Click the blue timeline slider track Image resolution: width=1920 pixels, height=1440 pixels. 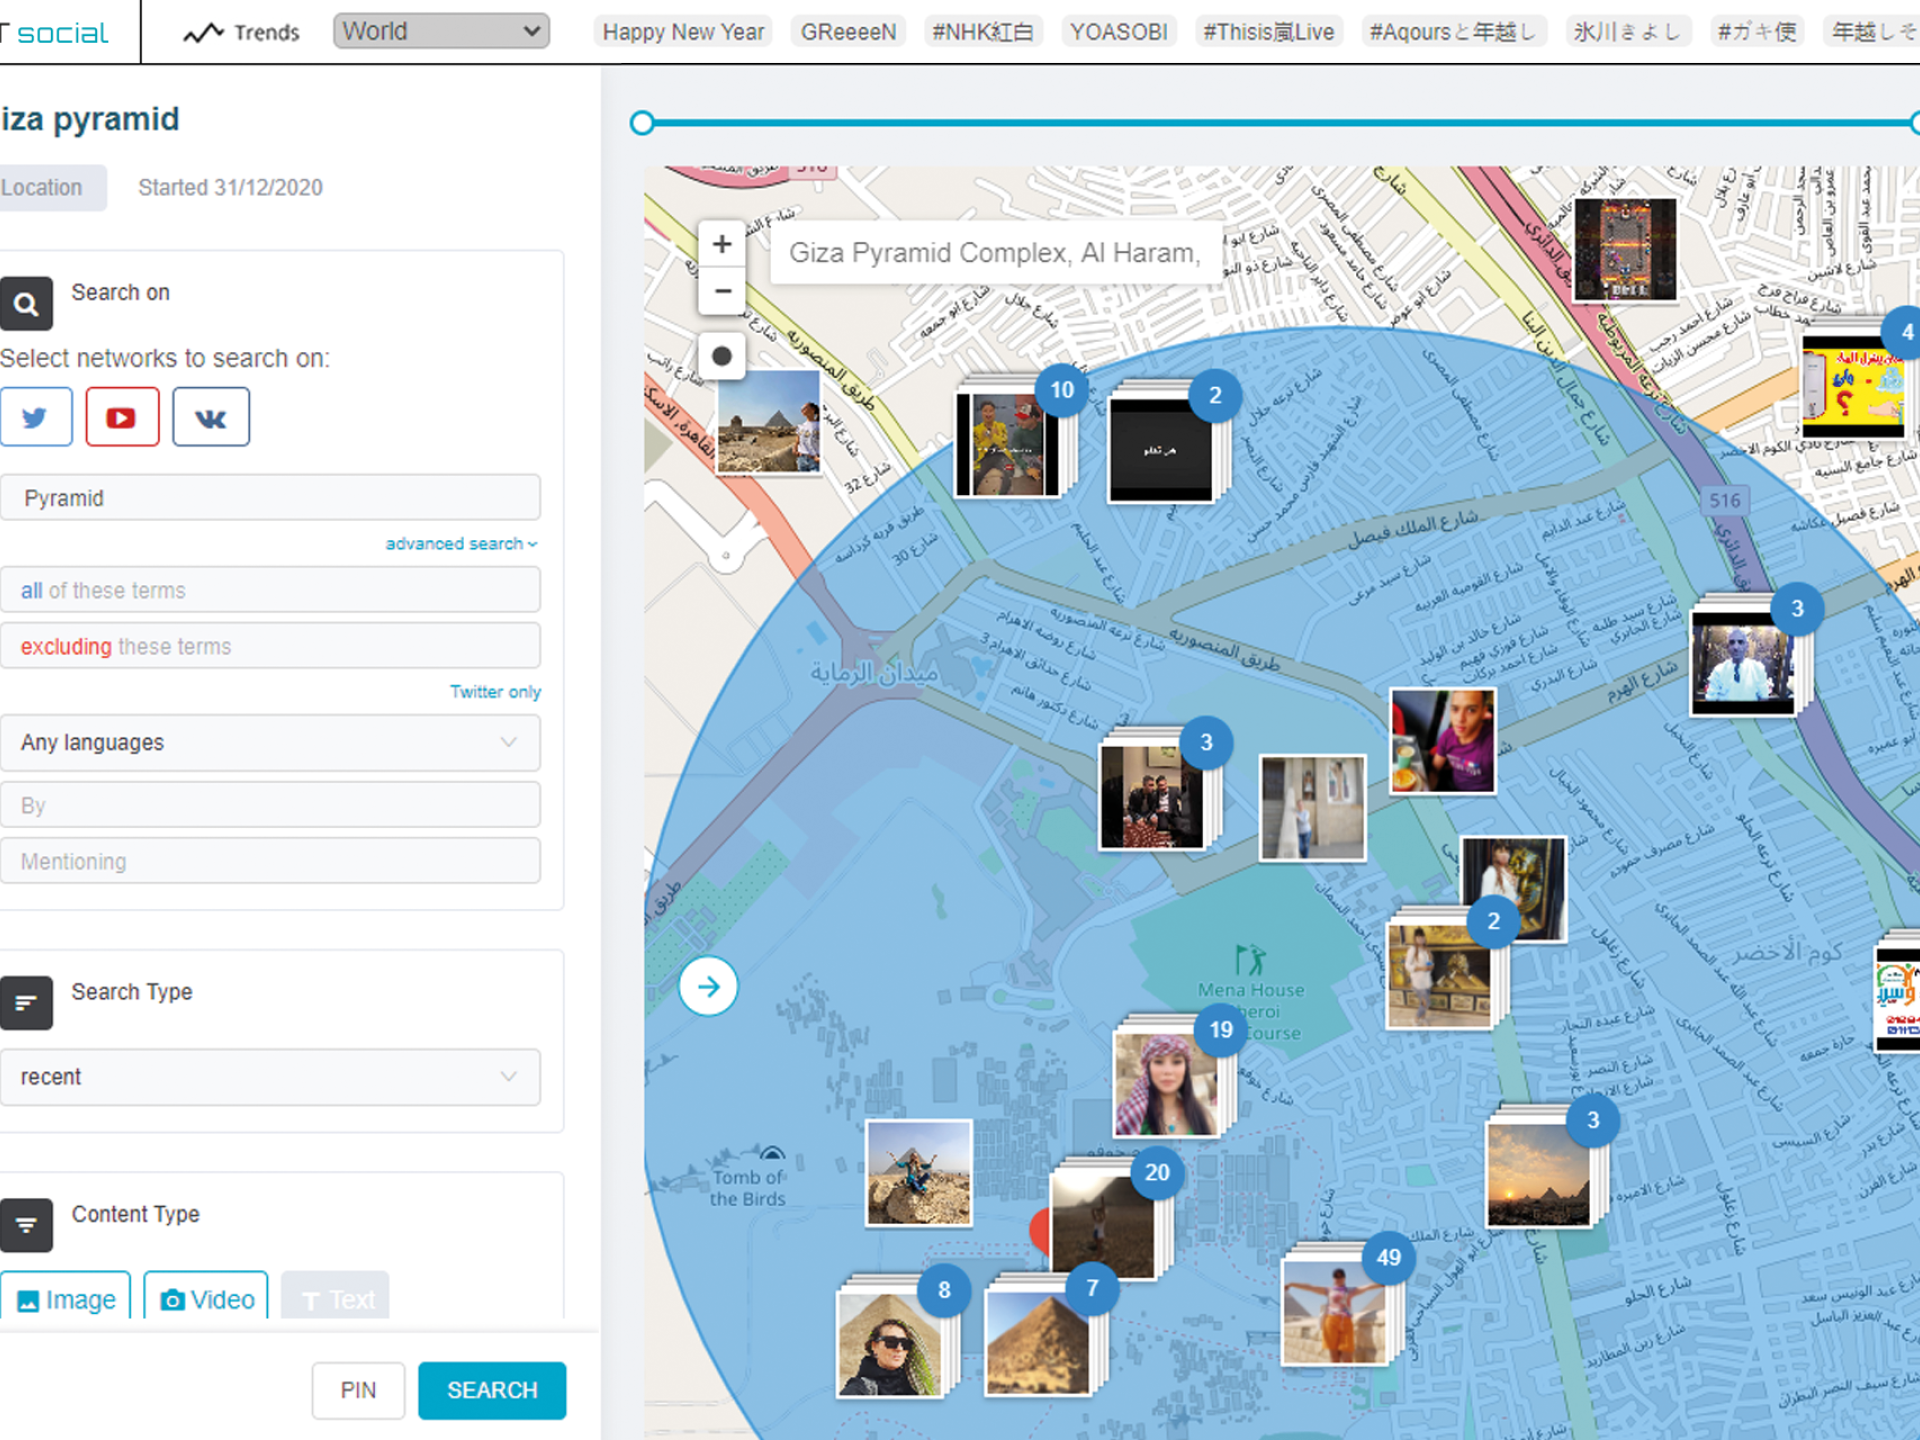coord(1280,123)
